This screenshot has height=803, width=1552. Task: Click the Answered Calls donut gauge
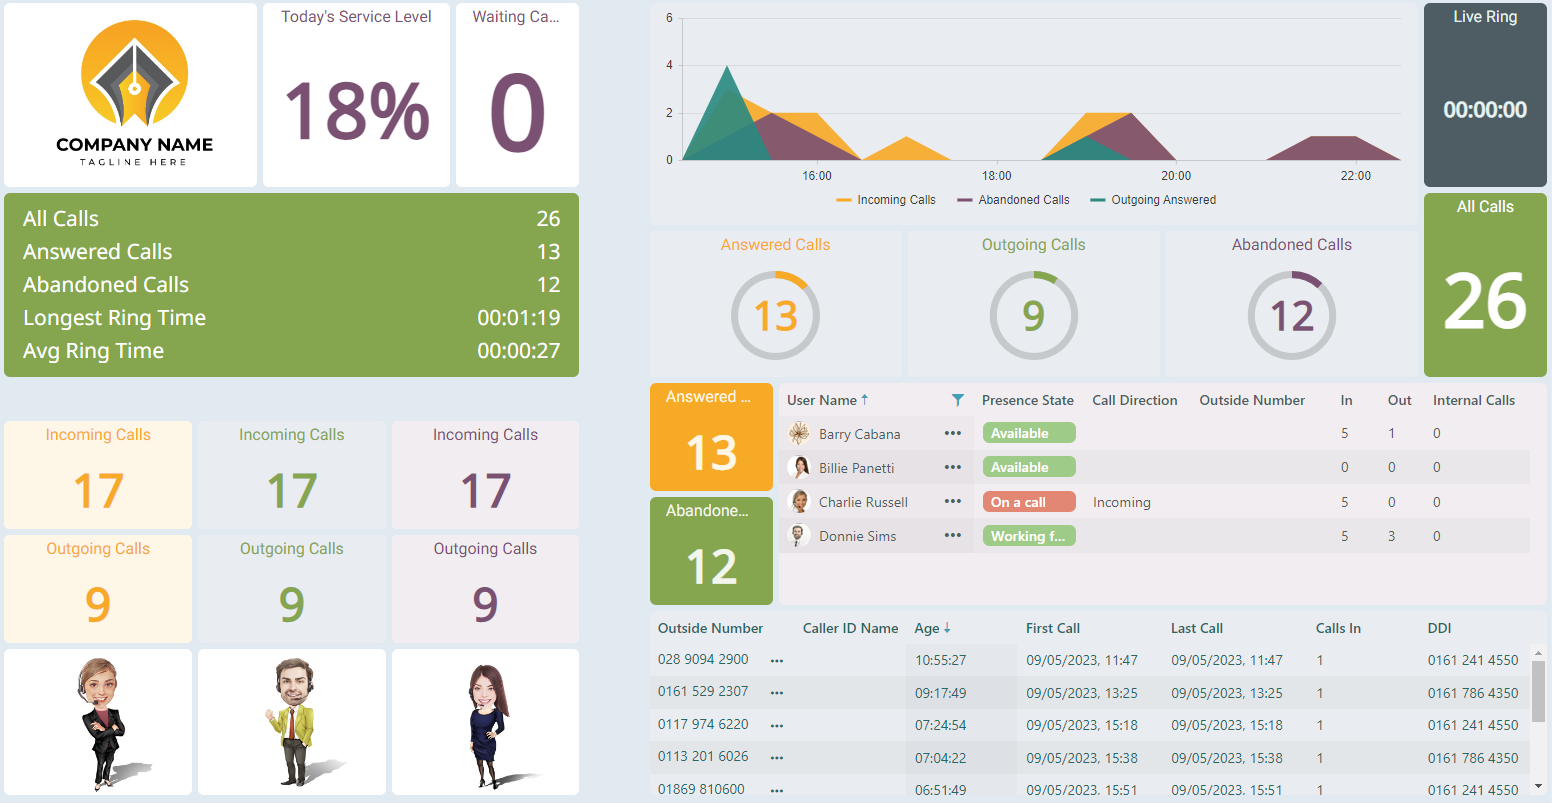pyautogui.click(x=775, y=316)
